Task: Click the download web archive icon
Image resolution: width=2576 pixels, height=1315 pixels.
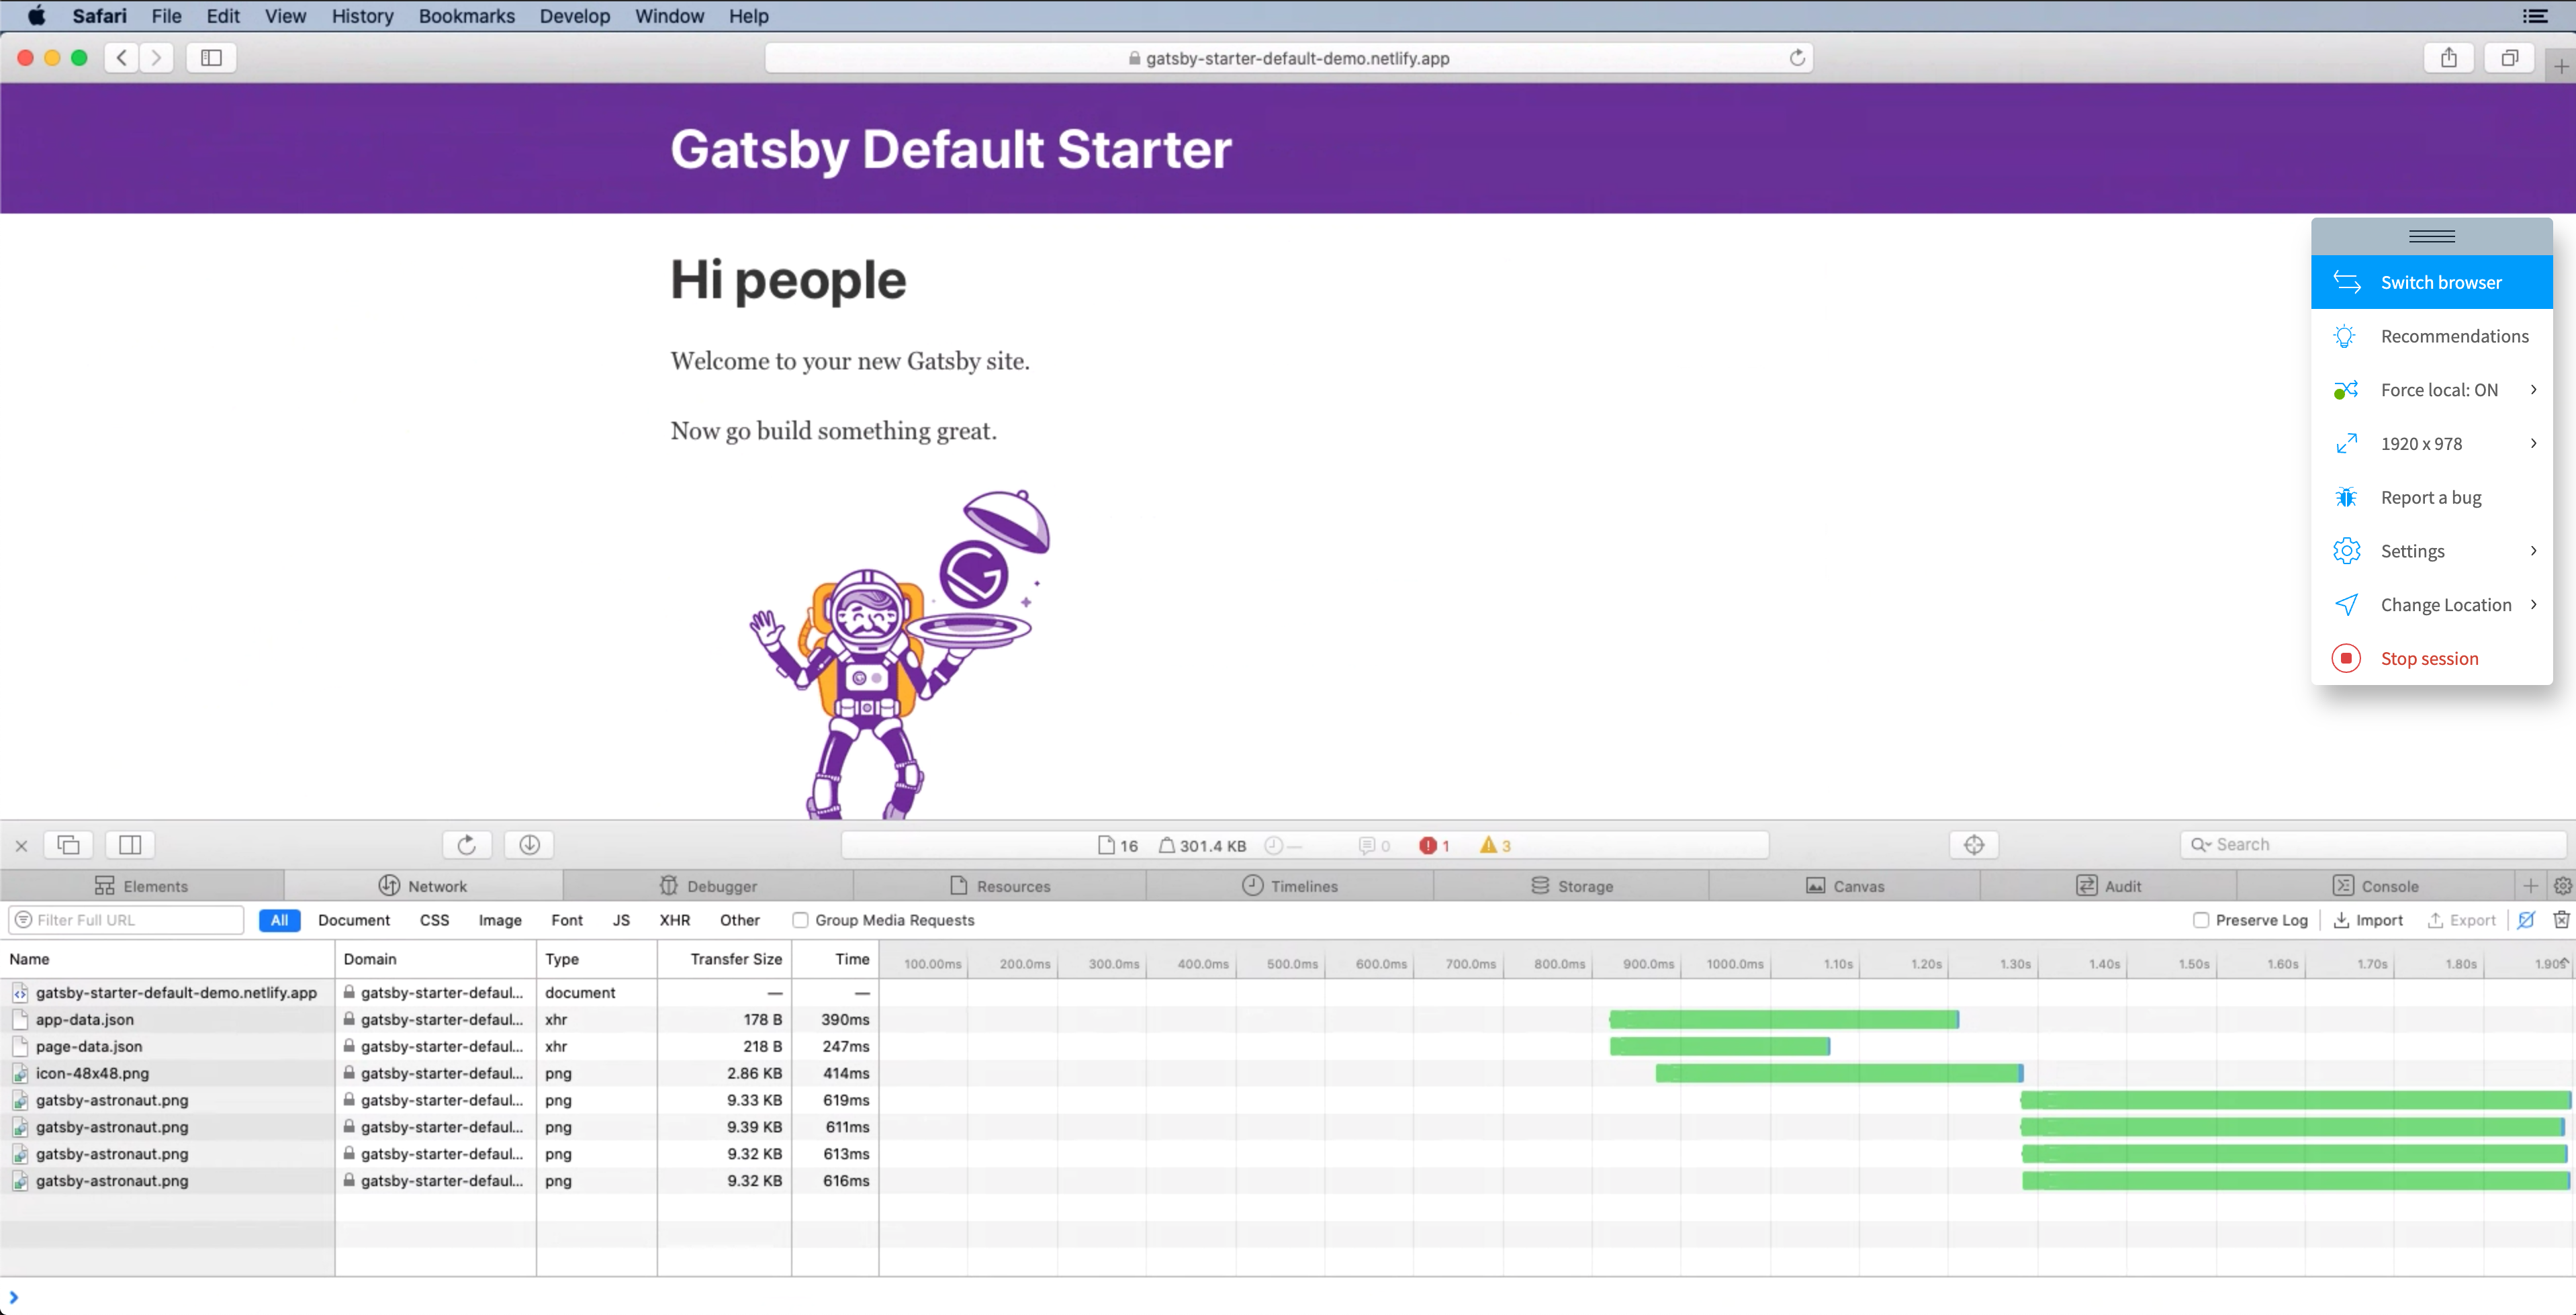Action: pos(529,845)
